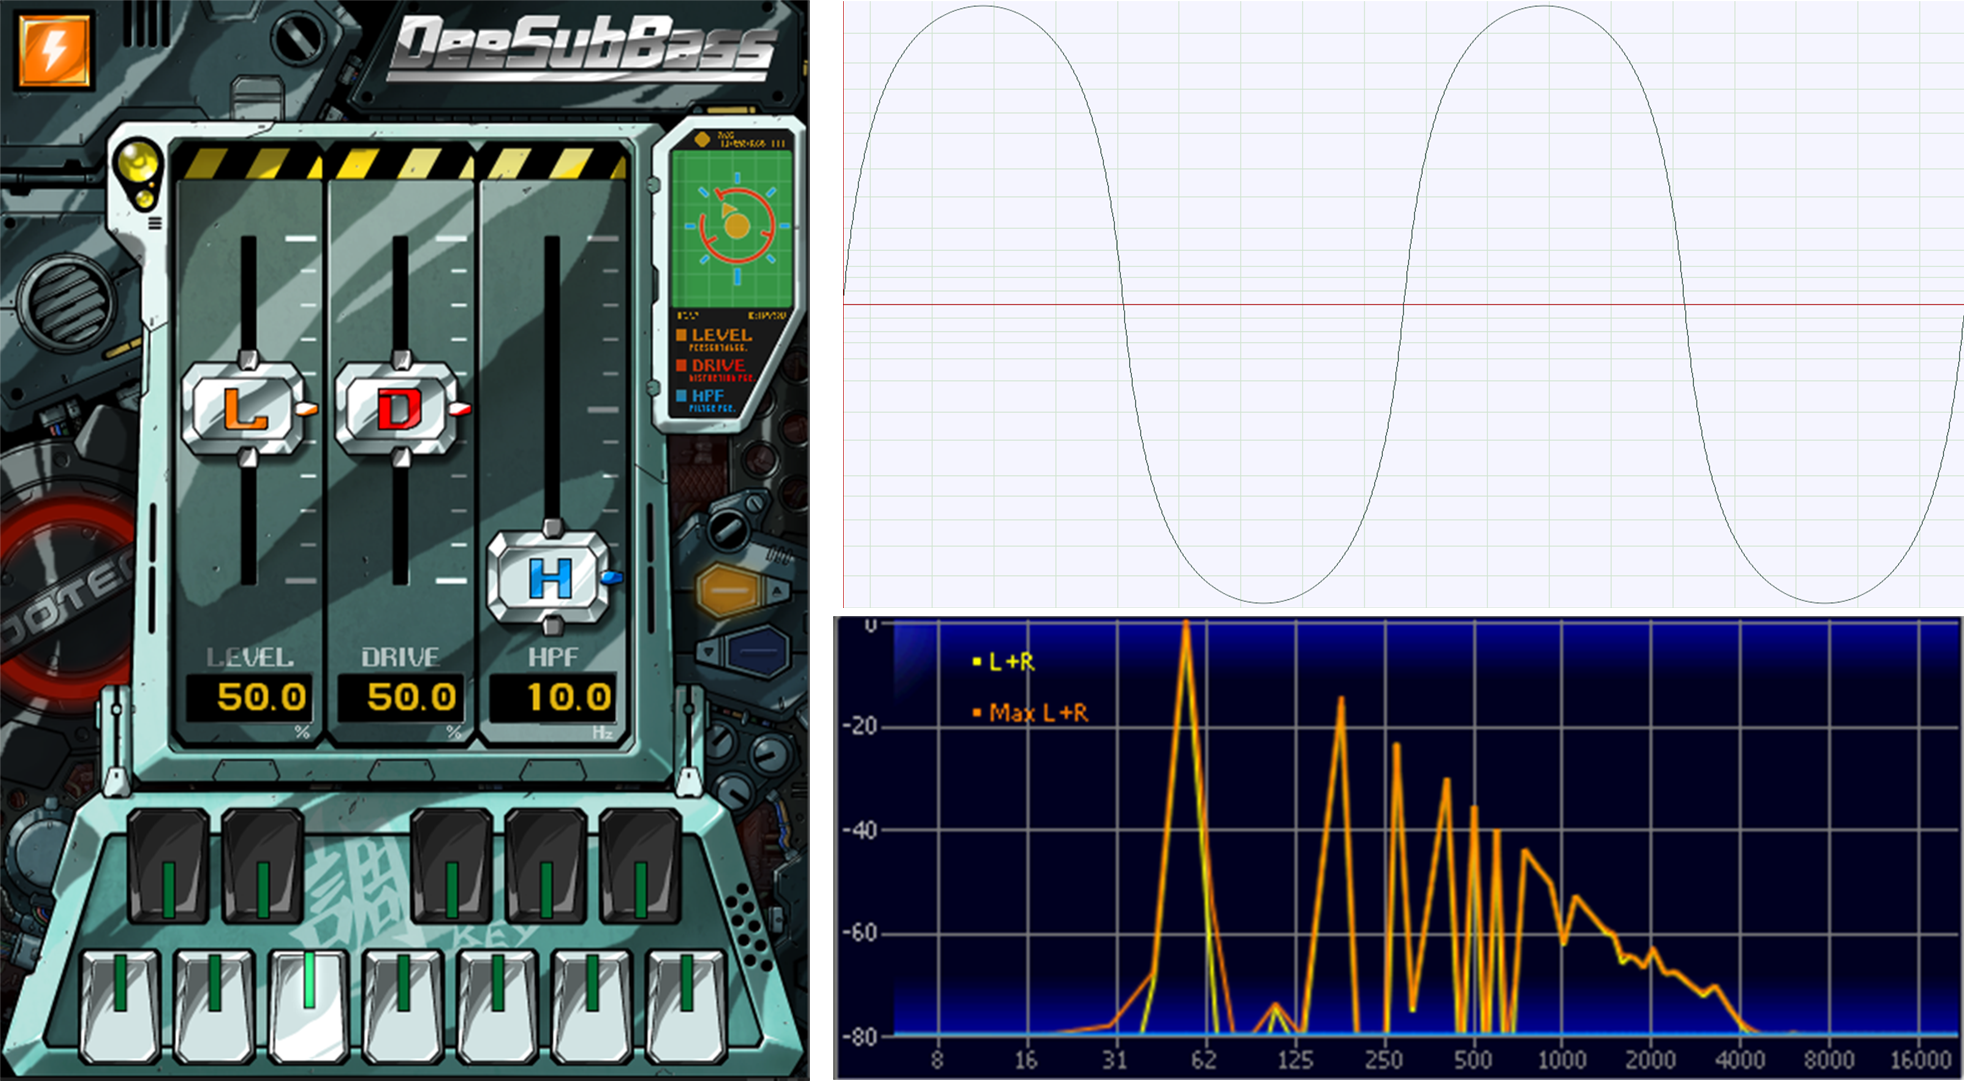Click the DRIVE value field showing 50.0
This screenshot has width=1965, height=1081.
click(x=401, y=697)
